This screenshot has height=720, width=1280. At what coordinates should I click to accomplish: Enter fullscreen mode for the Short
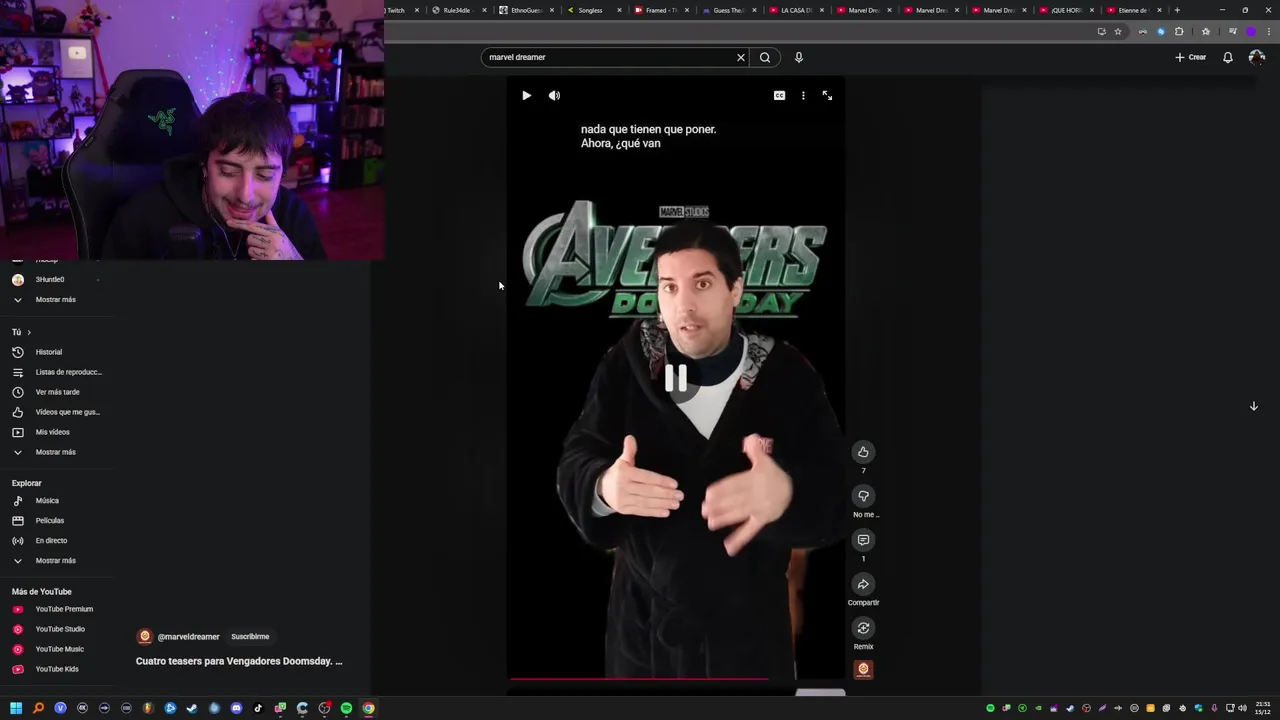coord(827,96)
